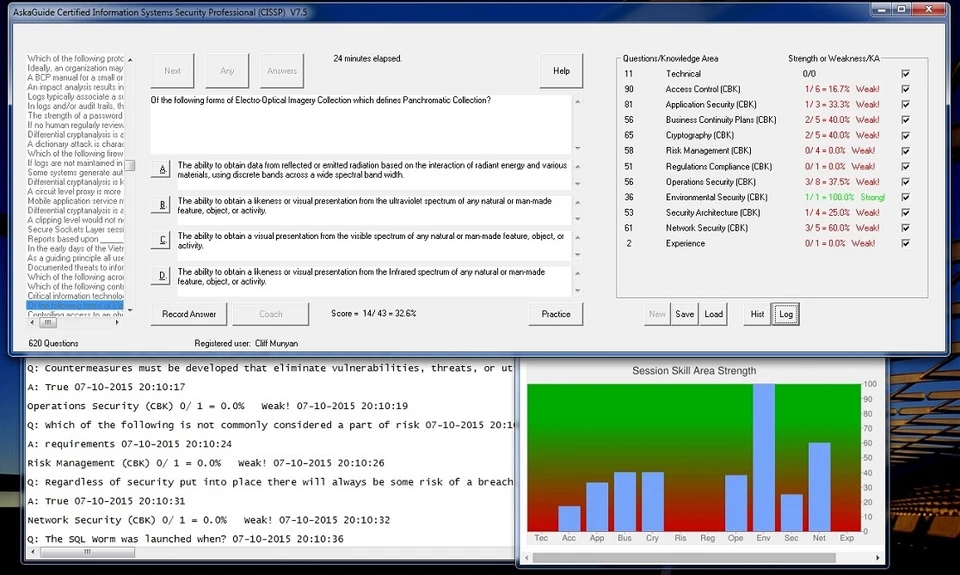Select 'Secure Sockets Layer sessi' question
This screenshot has width=960, height=575.
tap(75, 229)
